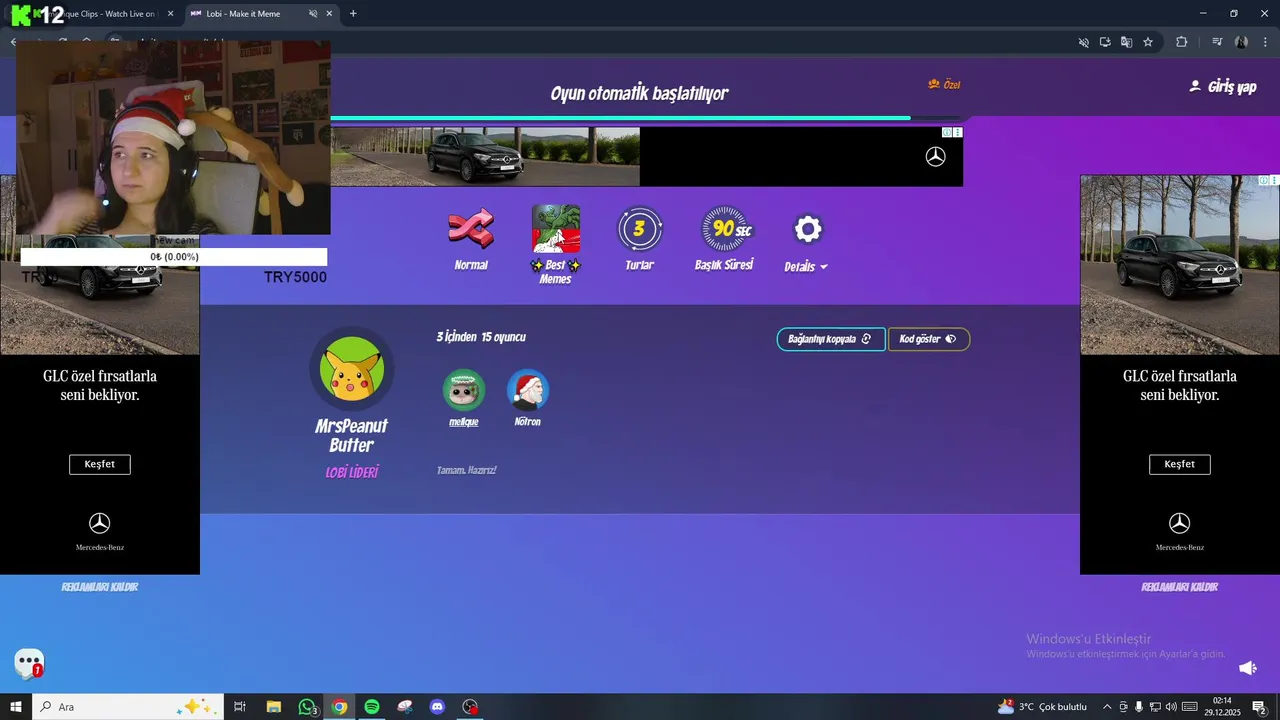Click the top banner Mercedes logo
Screen dimensions: 1280x720
[935, 157]
